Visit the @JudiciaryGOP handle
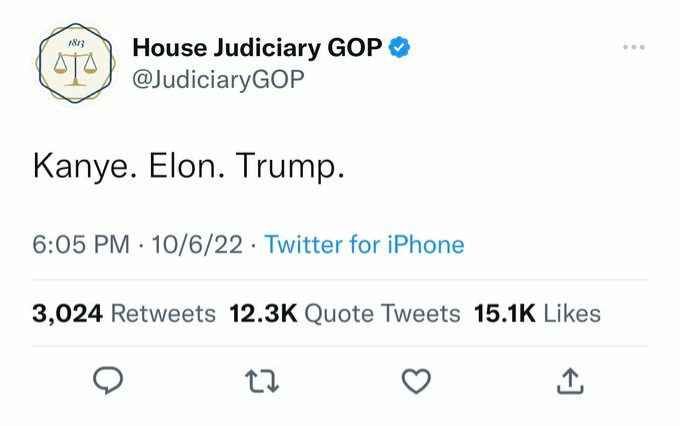This screenshot has height=426, width=680. 218,80
